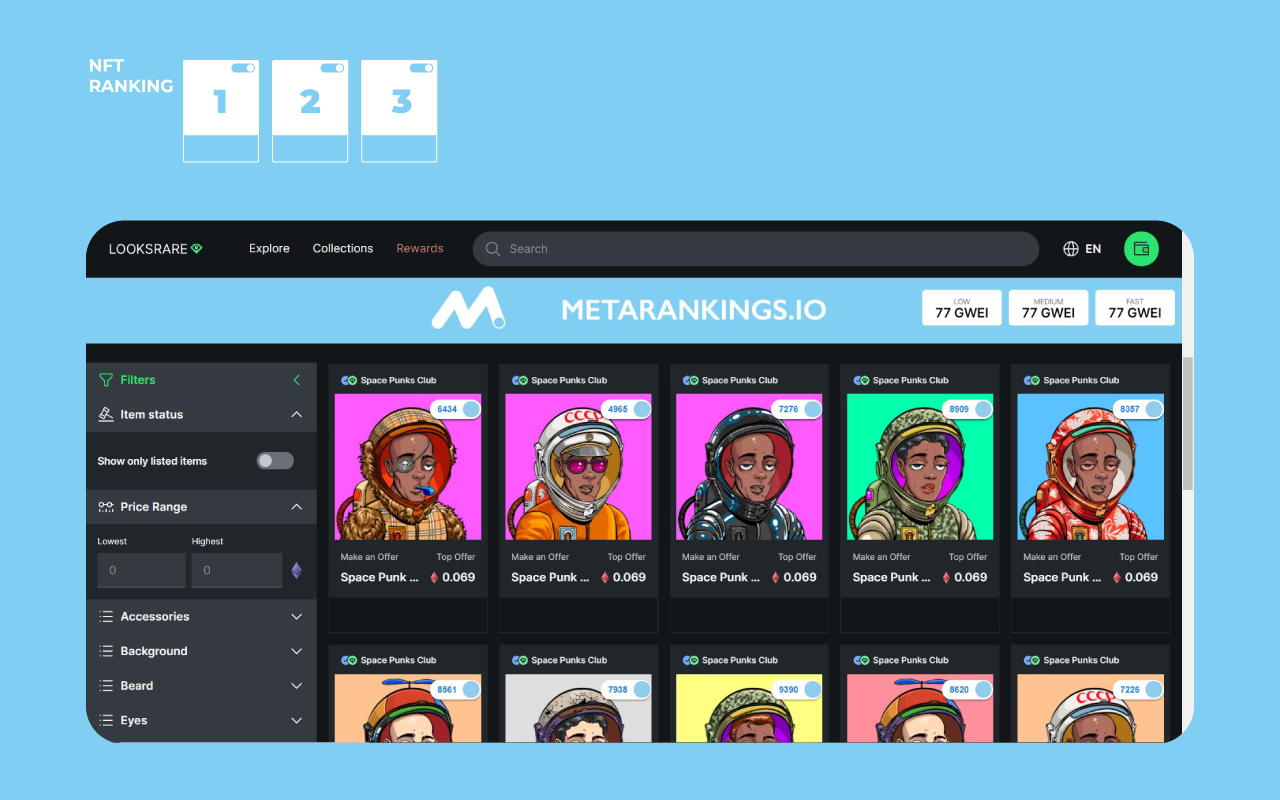This screenshot has height=800, width=1280.
Task: Click Make an Offer on punk 4965
Action: pos(540,557)
